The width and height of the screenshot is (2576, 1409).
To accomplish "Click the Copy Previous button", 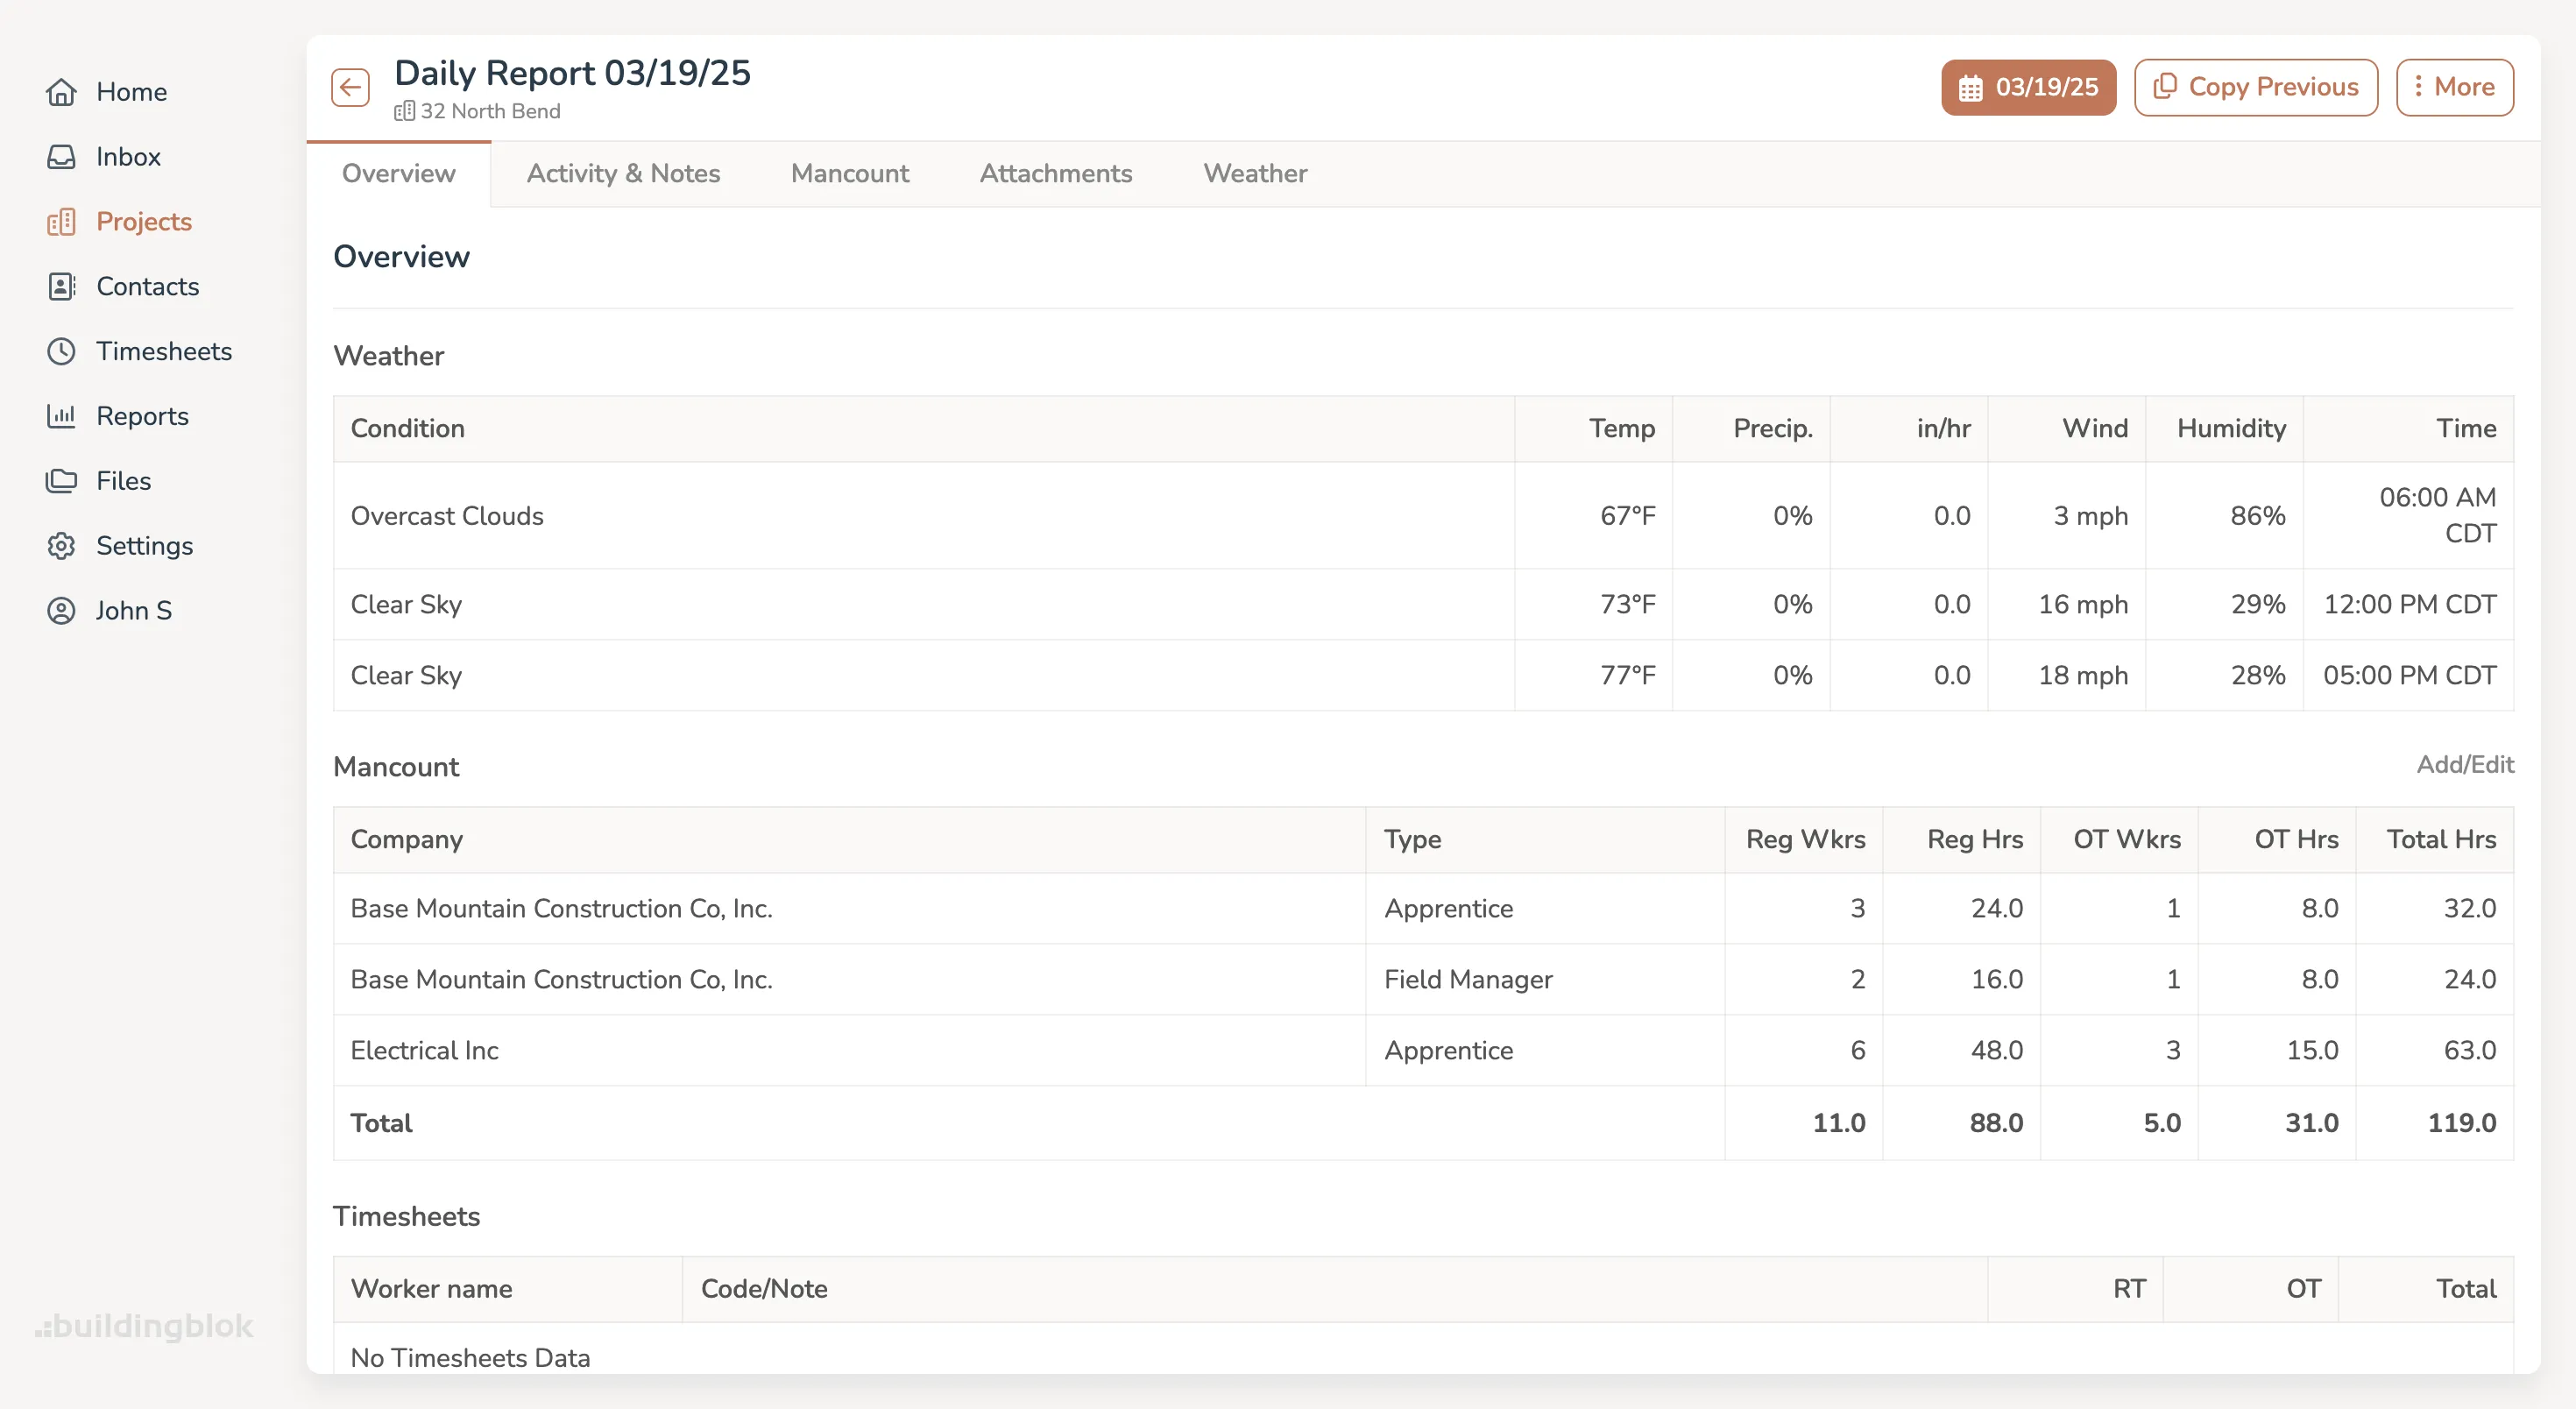I will pos(2255,87).
